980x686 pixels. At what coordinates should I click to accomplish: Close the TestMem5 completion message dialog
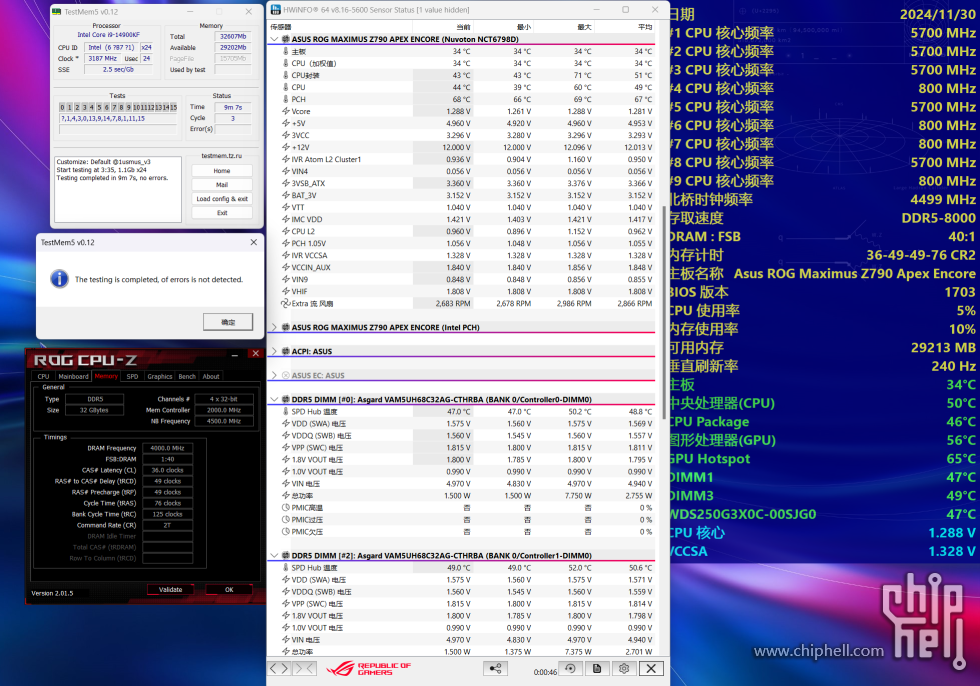[253, 242]
